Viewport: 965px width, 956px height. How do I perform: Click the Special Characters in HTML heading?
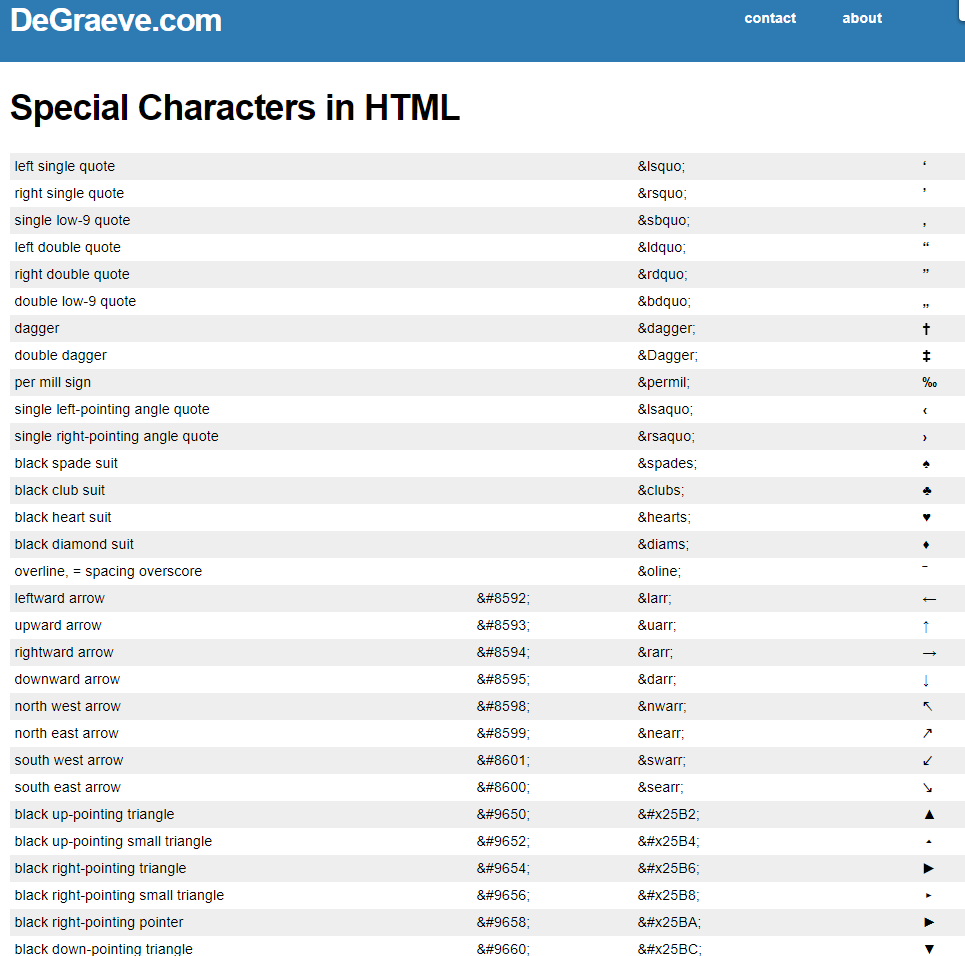click(x=235, y=108)
